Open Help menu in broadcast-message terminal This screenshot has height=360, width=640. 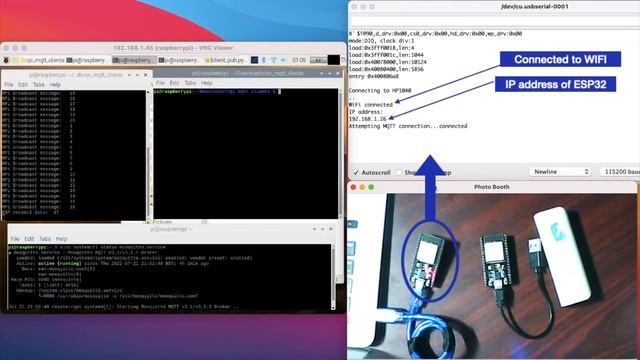55,84
